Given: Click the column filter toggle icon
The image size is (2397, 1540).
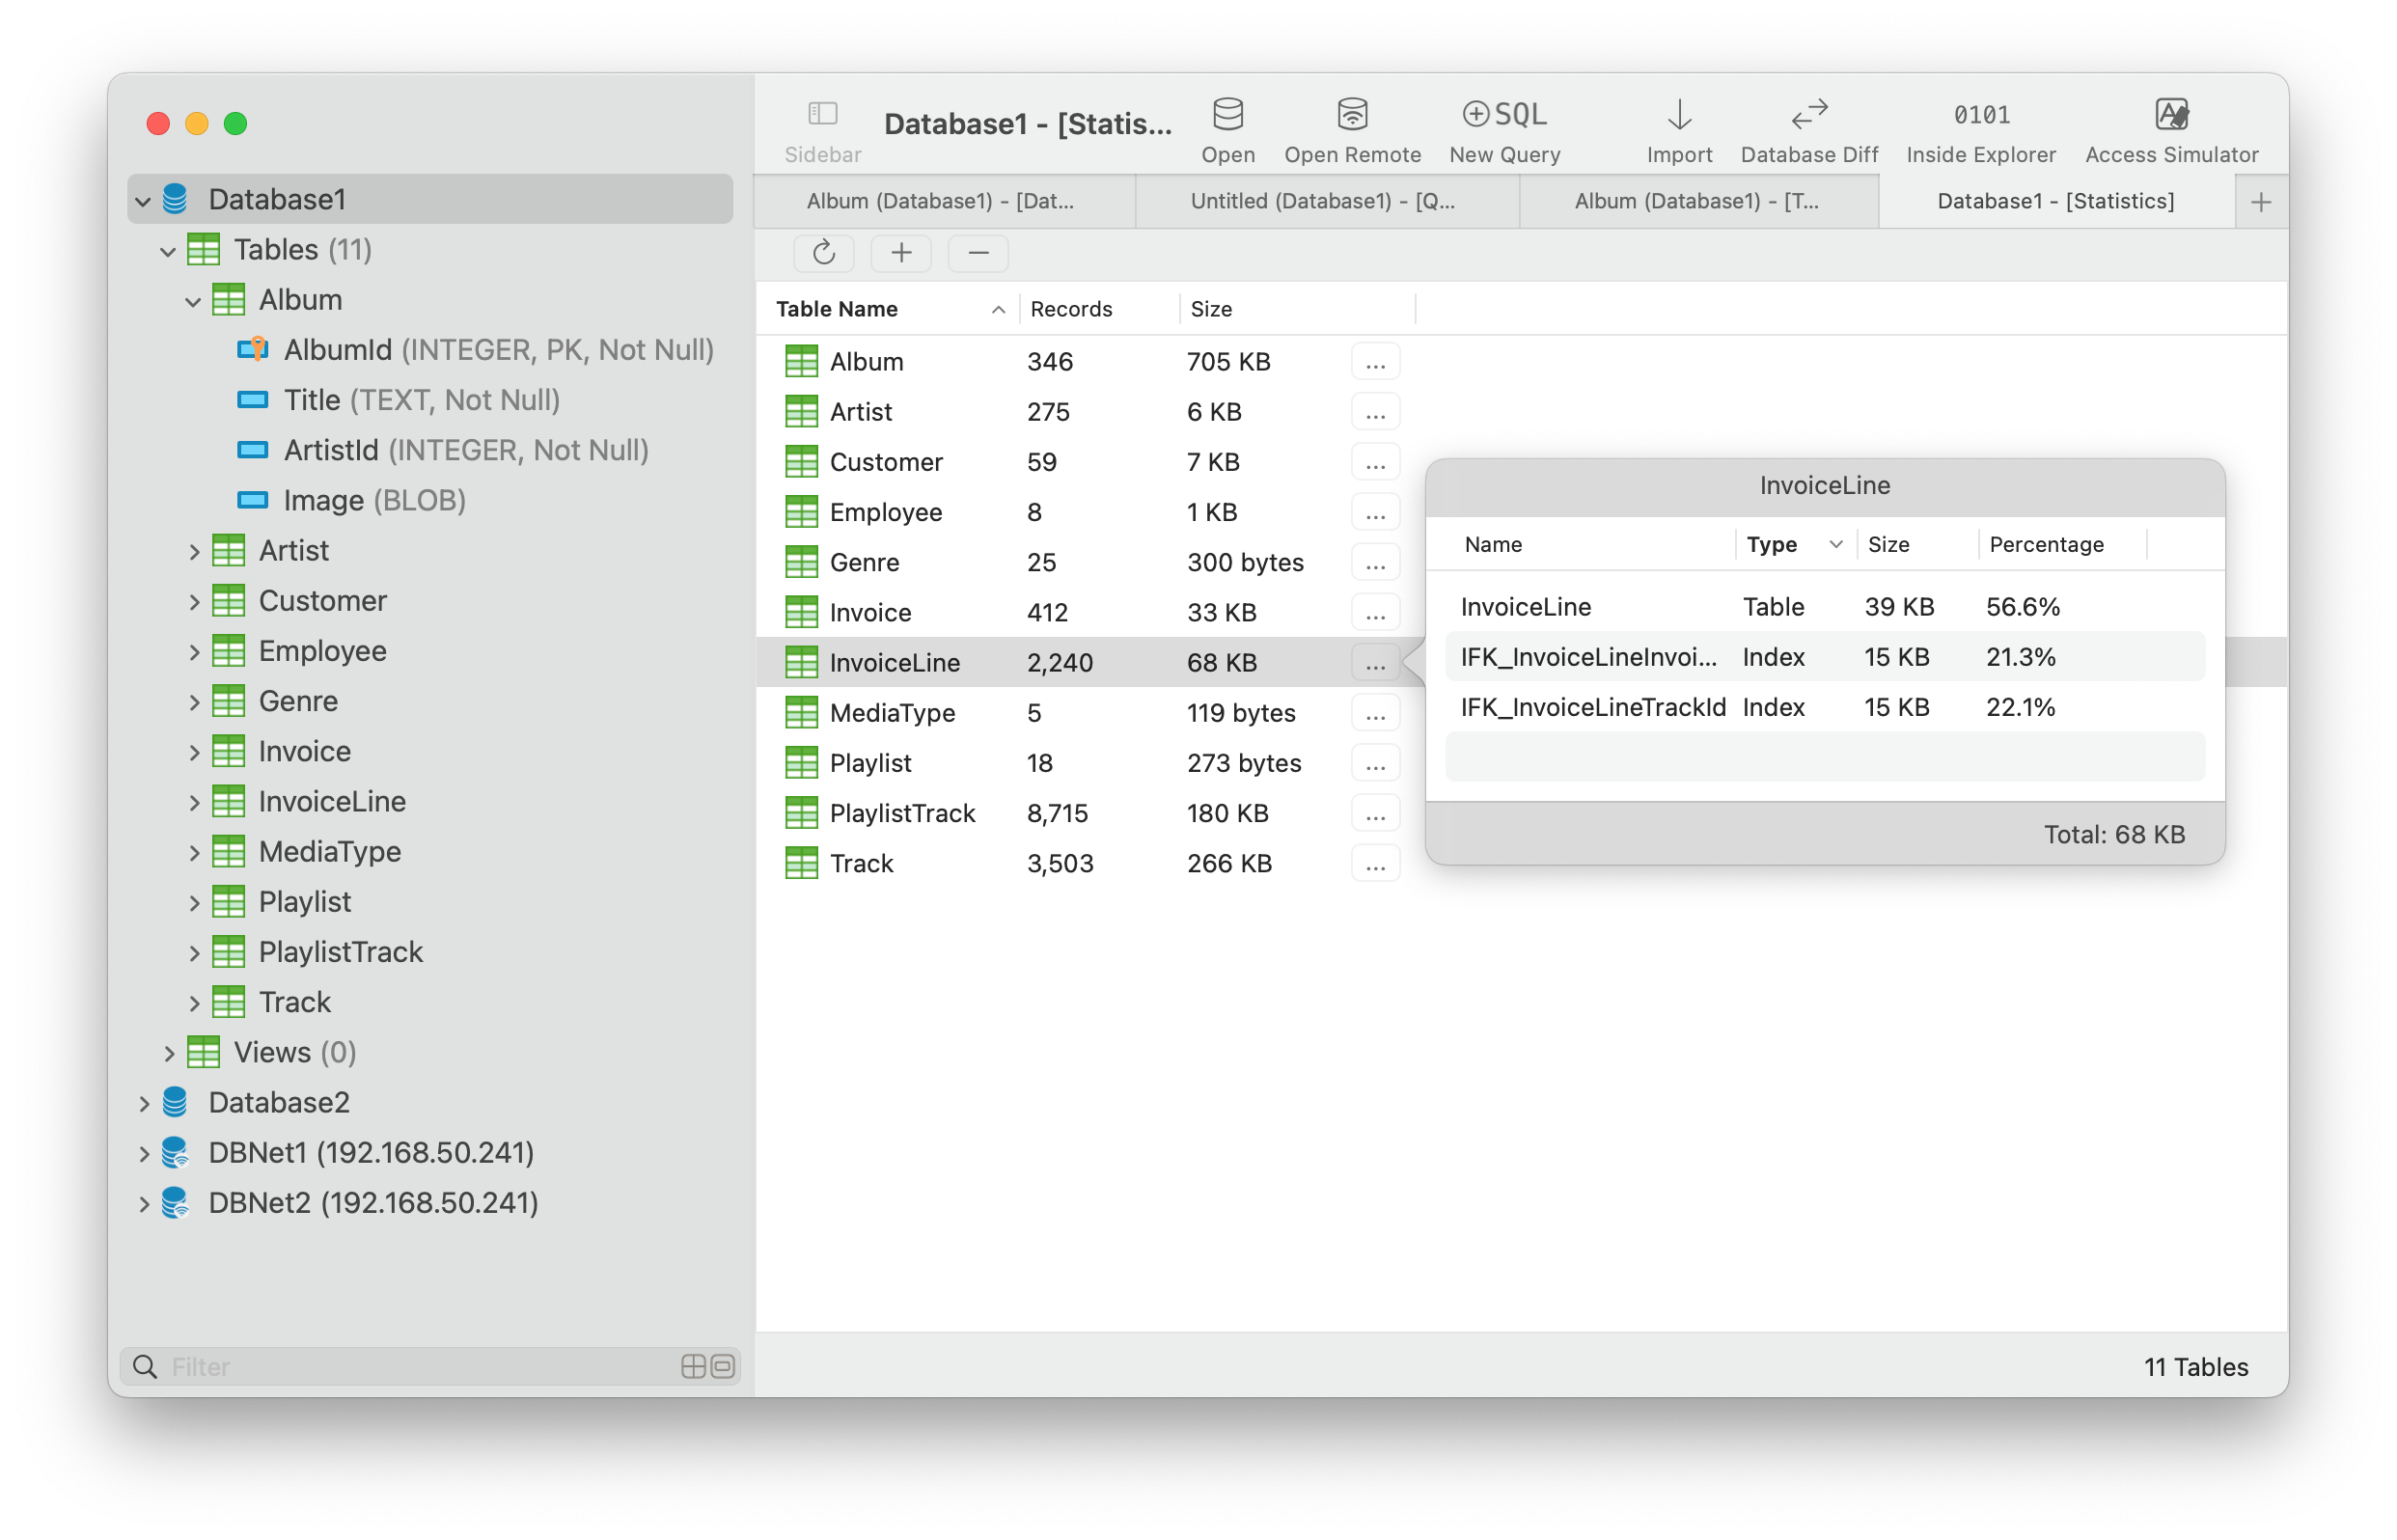Looking at the screenshot, I should tap(723, 1366).
